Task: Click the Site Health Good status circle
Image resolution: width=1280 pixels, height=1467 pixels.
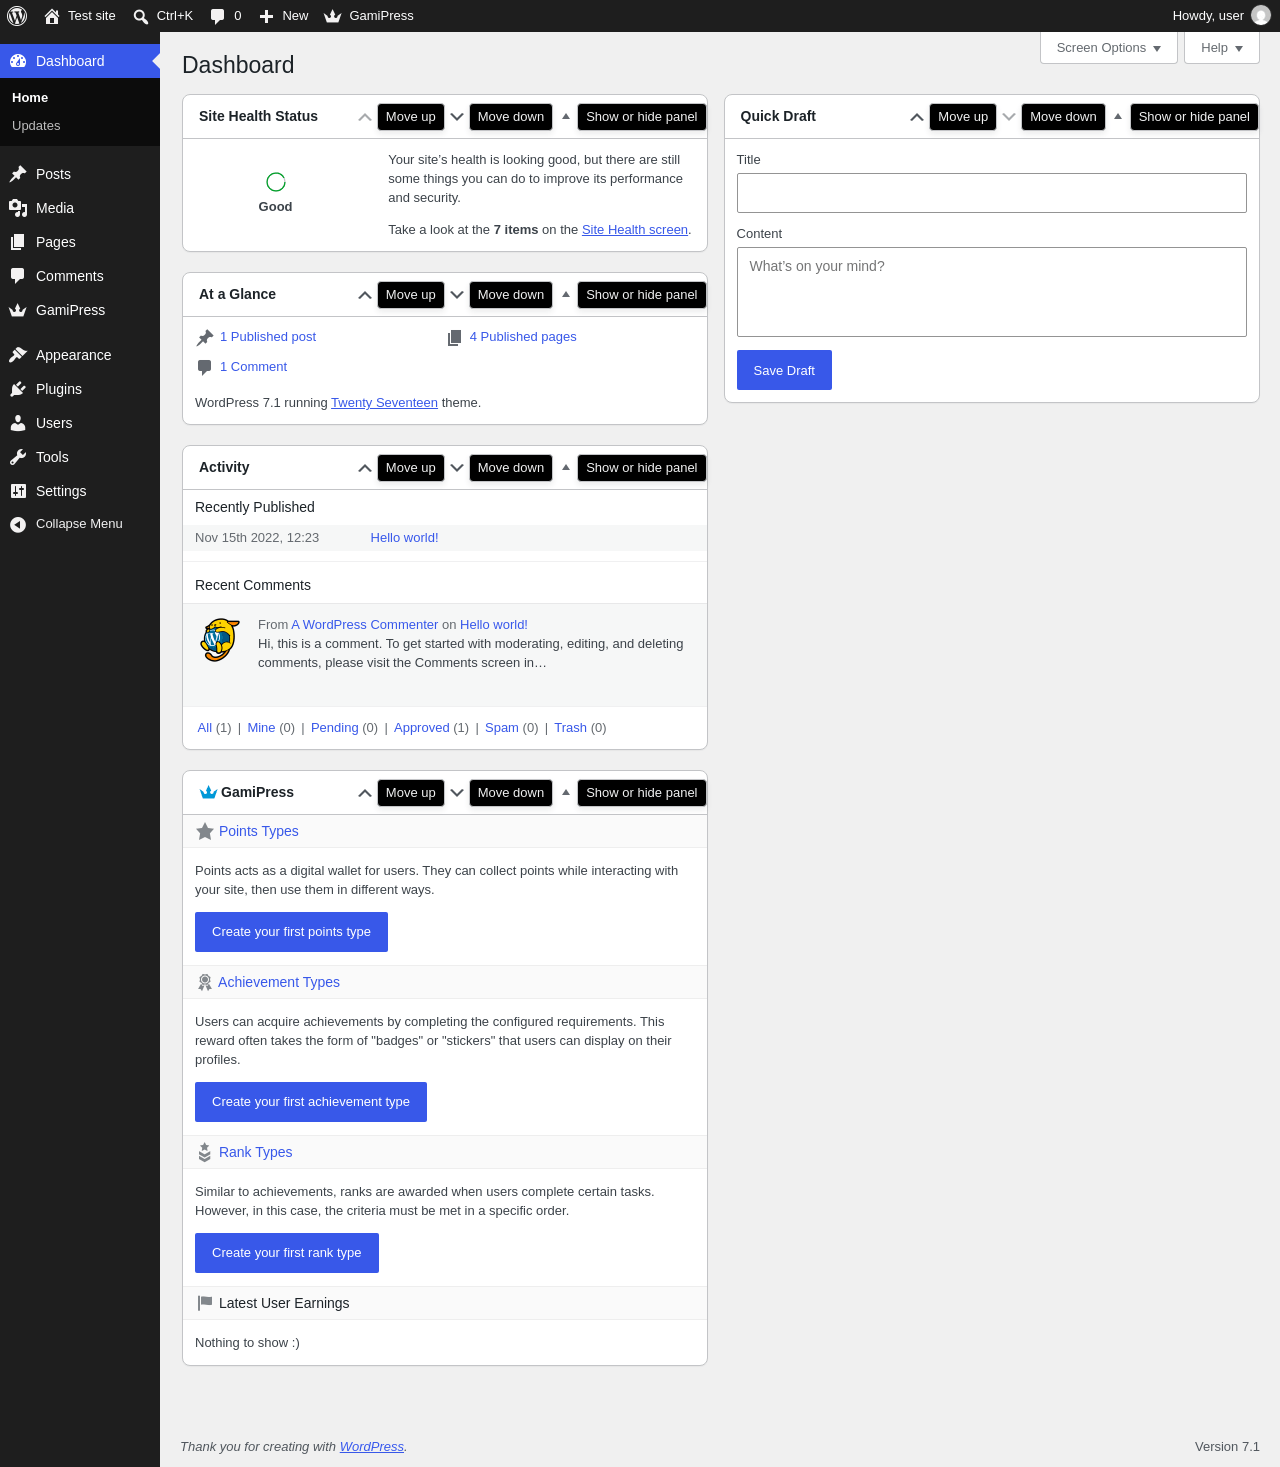Action: [x=276, y=182]
